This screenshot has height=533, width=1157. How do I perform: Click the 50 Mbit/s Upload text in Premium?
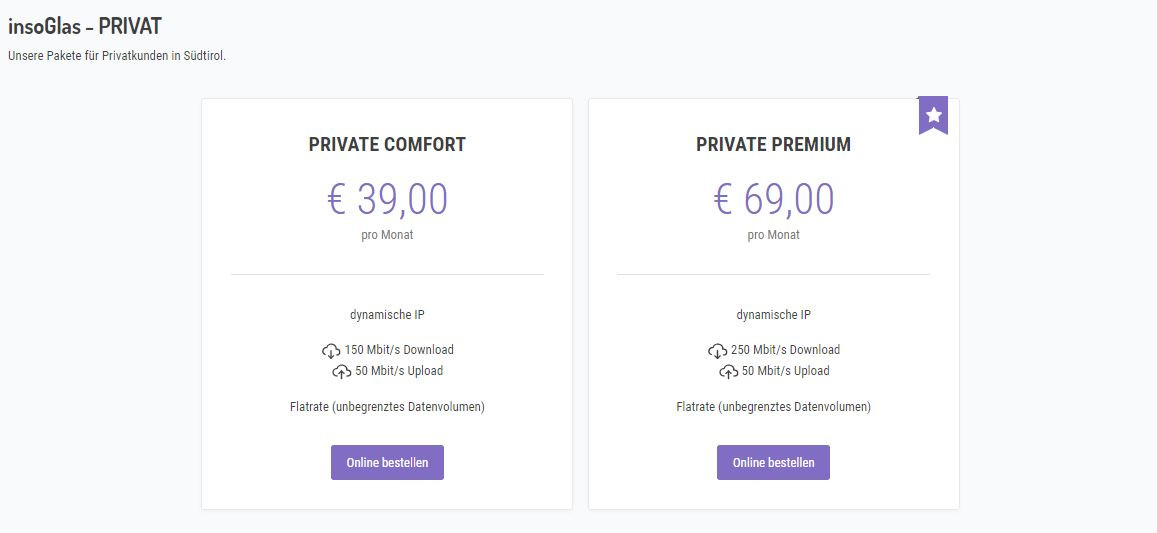tap(785, 371)
